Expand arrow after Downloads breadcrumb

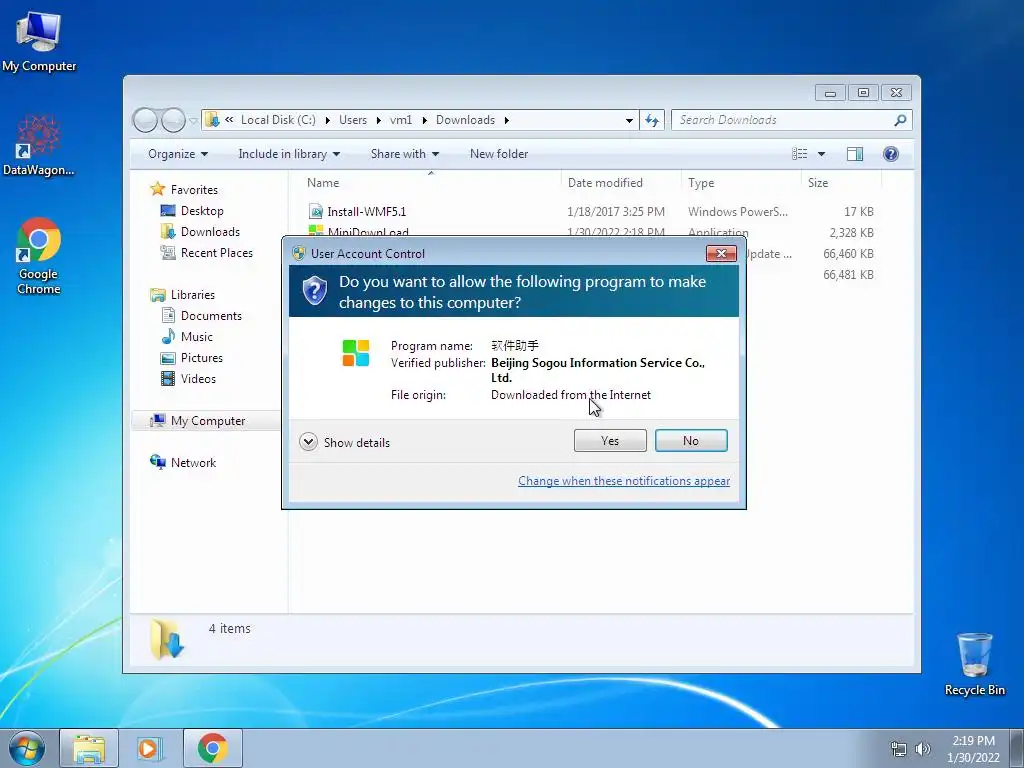tap(507, 120)
